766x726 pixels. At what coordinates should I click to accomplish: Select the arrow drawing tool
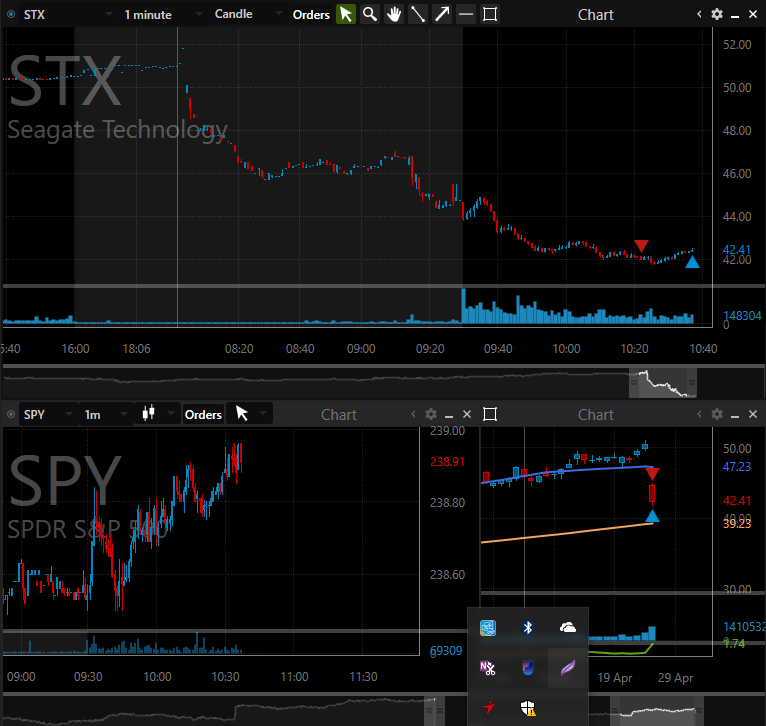pos(442,14)
